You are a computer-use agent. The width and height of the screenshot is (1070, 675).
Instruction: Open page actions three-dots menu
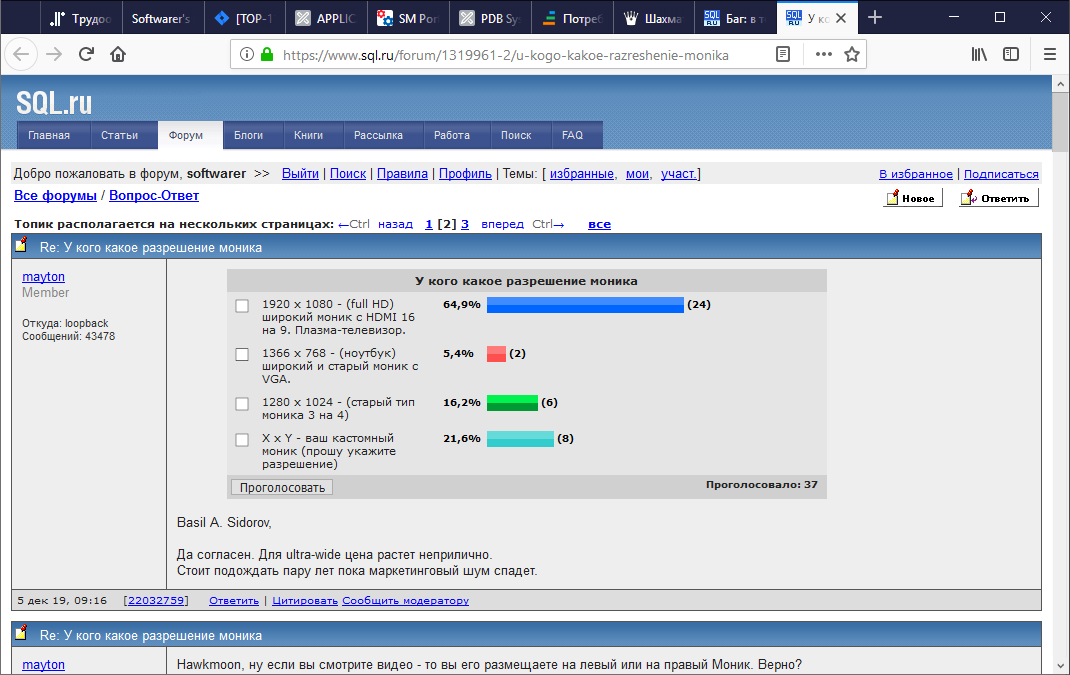[x=823, y=54]
